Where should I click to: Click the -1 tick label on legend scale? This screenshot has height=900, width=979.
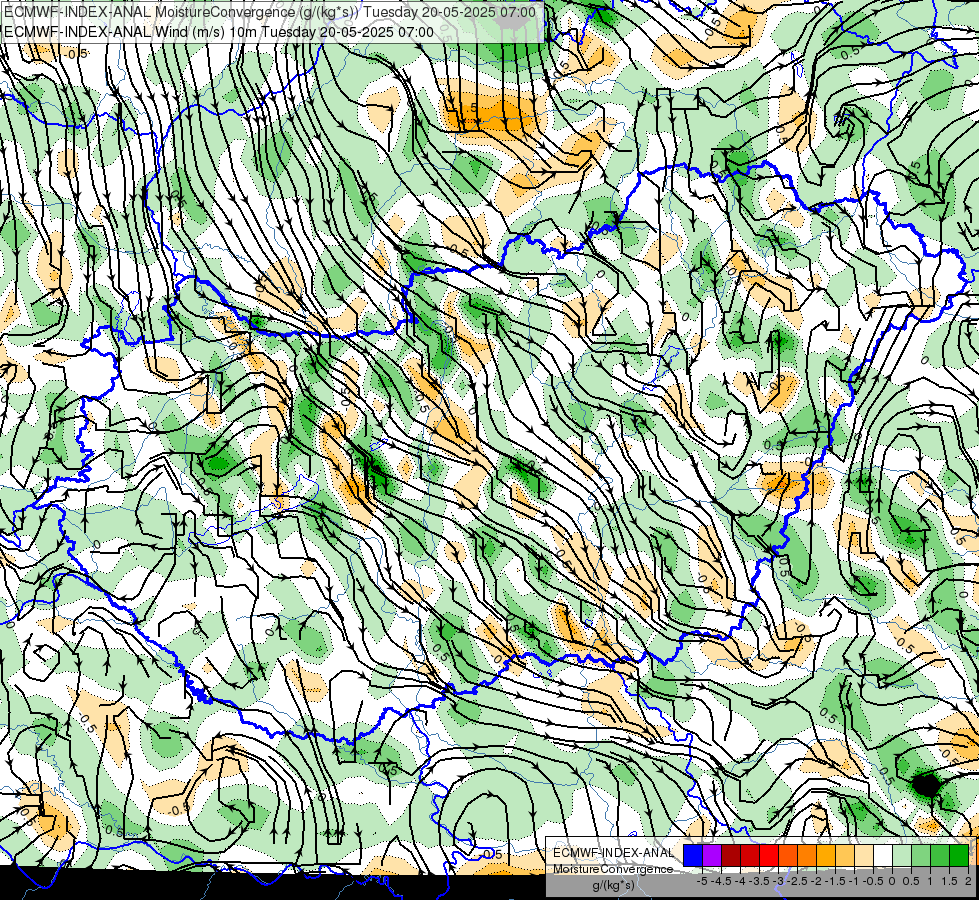click(854, 881)
